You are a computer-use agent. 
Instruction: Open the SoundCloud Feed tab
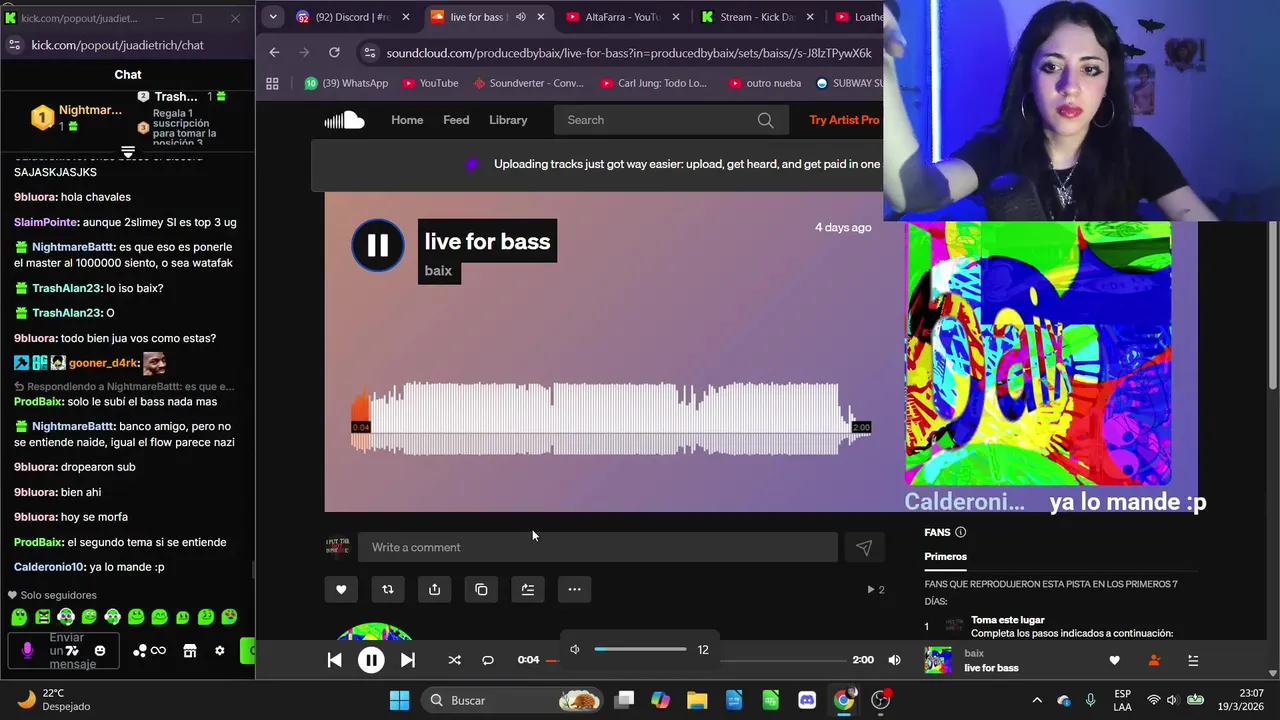pyautogui.click(x=456, y=120)
